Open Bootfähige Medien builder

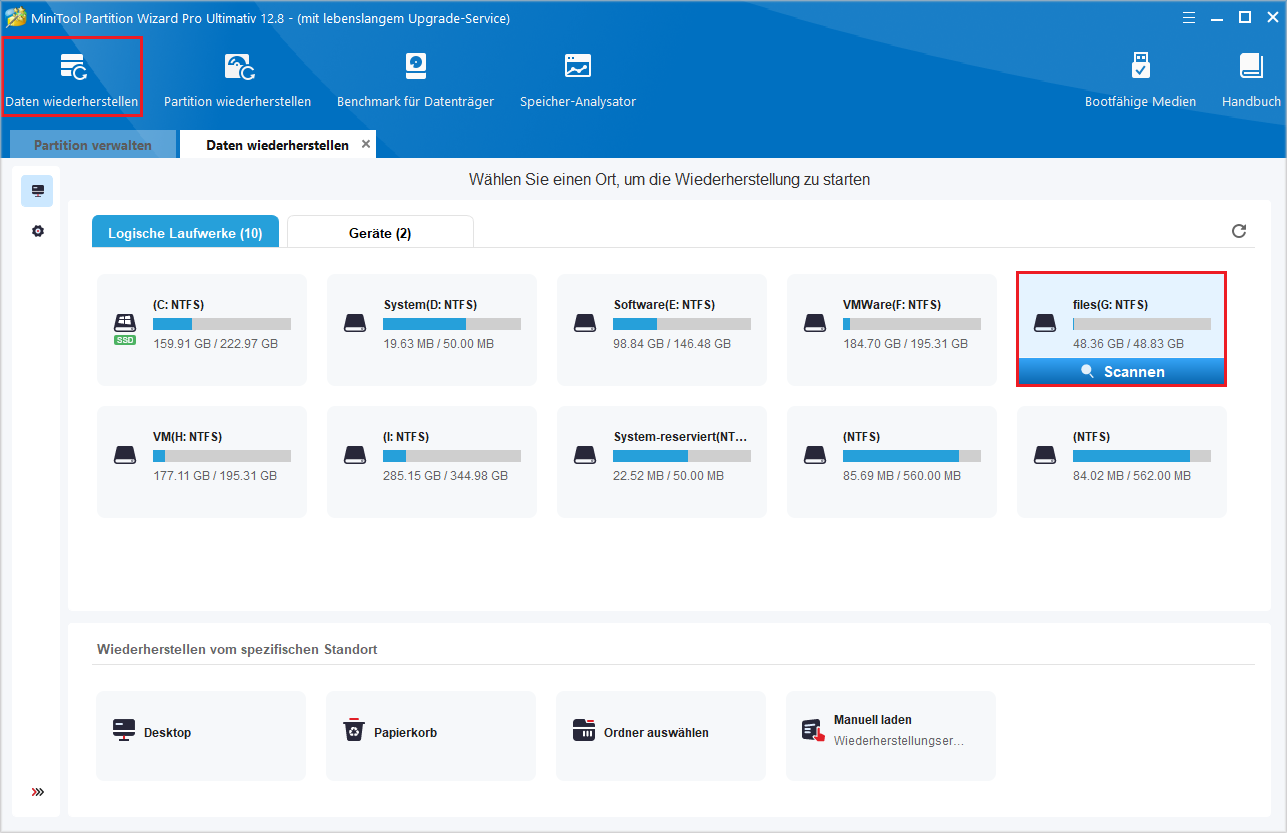1140,80
